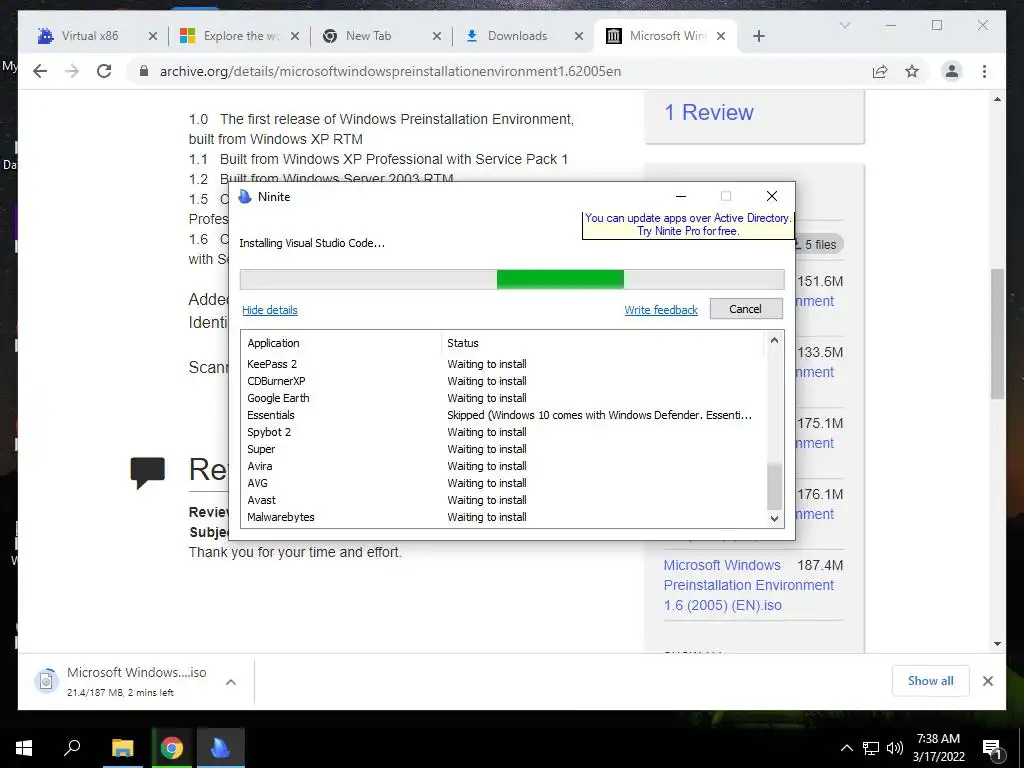This screenshot has height=768, width=1024.
Task: Open the Windows Start menu
Action: click(24, 748)
